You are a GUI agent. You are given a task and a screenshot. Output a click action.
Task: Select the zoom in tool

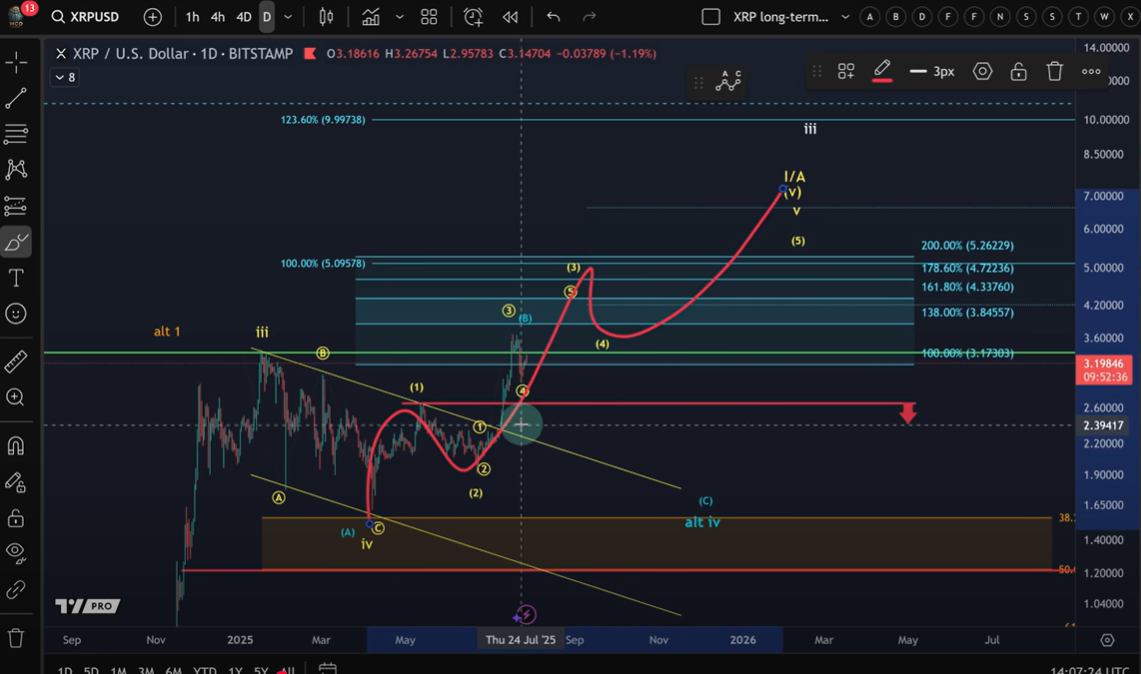coord(16,397)
